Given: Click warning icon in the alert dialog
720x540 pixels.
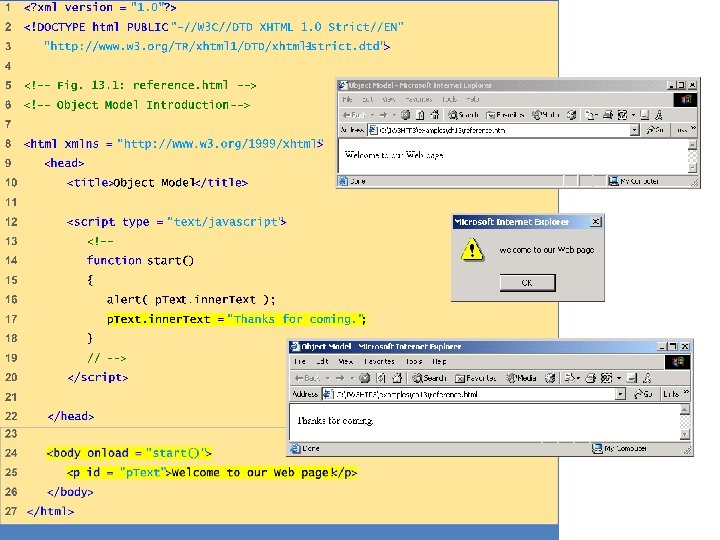Looking at the screenshot, I should click(x=472, y=250).
